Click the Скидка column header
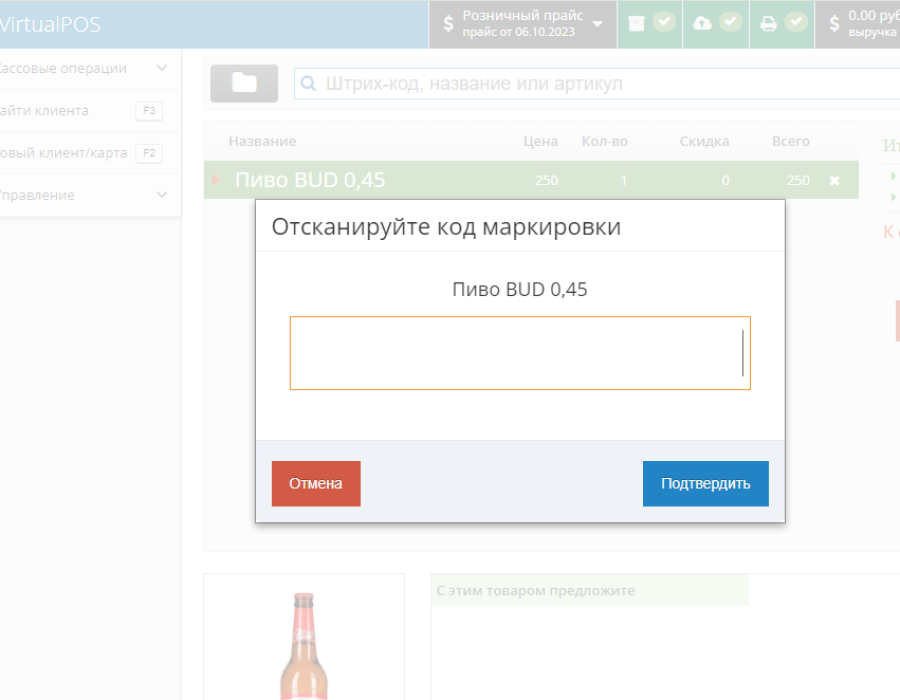This screenshot has height=700, width=900. pyautogui.click(x=704, y=141)
